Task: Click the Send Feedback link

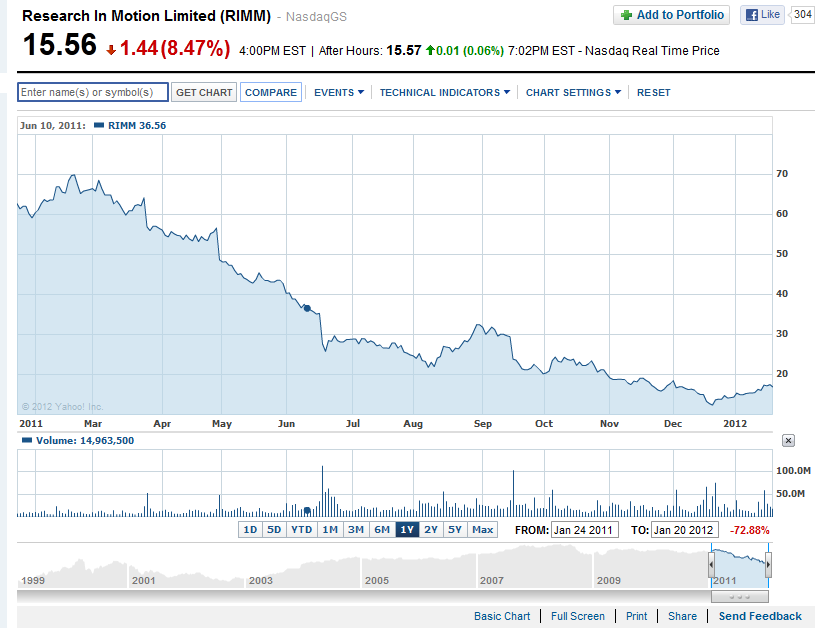Action: click(x=760, y=616)
